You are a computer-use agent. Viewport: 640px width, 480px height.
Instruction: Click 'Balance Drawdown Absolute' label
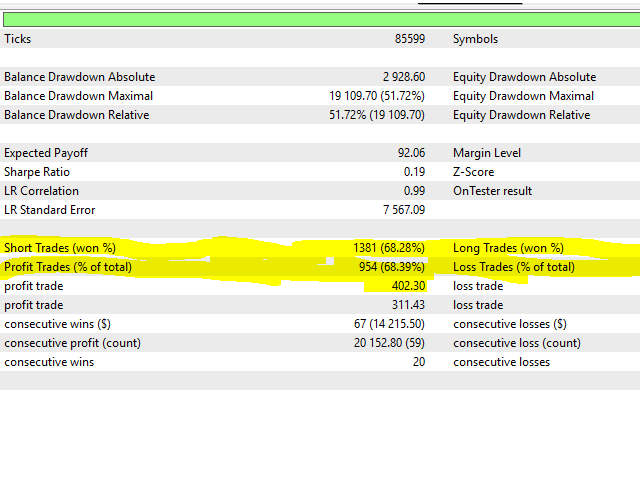(x=80, y=77)
